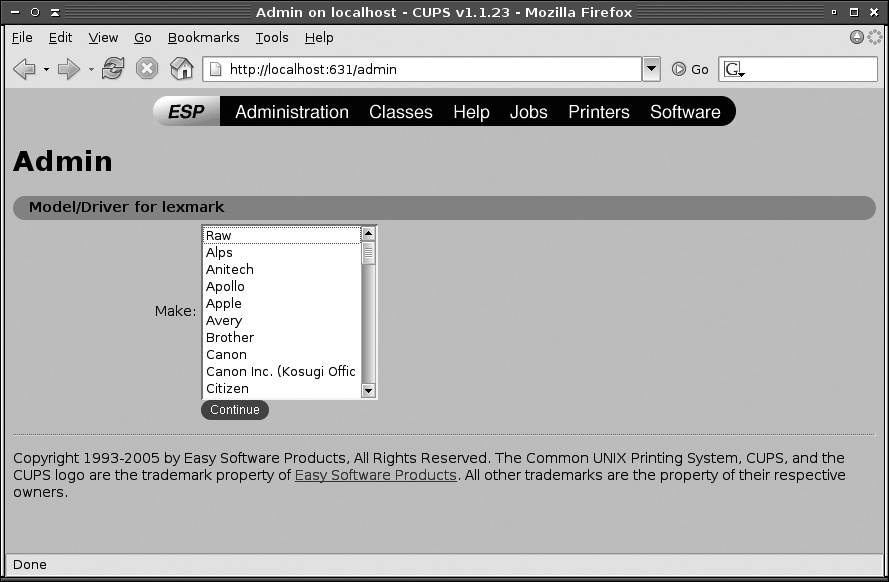Viewport: 889px width, 582px height.
Task: Click the ESP logo in the CUPS navigation bar
Action: [186, 111]
